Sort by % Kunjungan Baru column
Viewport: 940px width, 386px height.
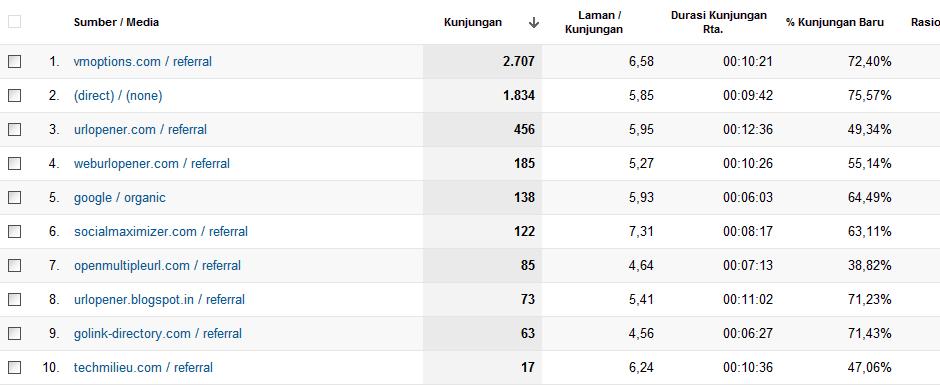[834, 22]
